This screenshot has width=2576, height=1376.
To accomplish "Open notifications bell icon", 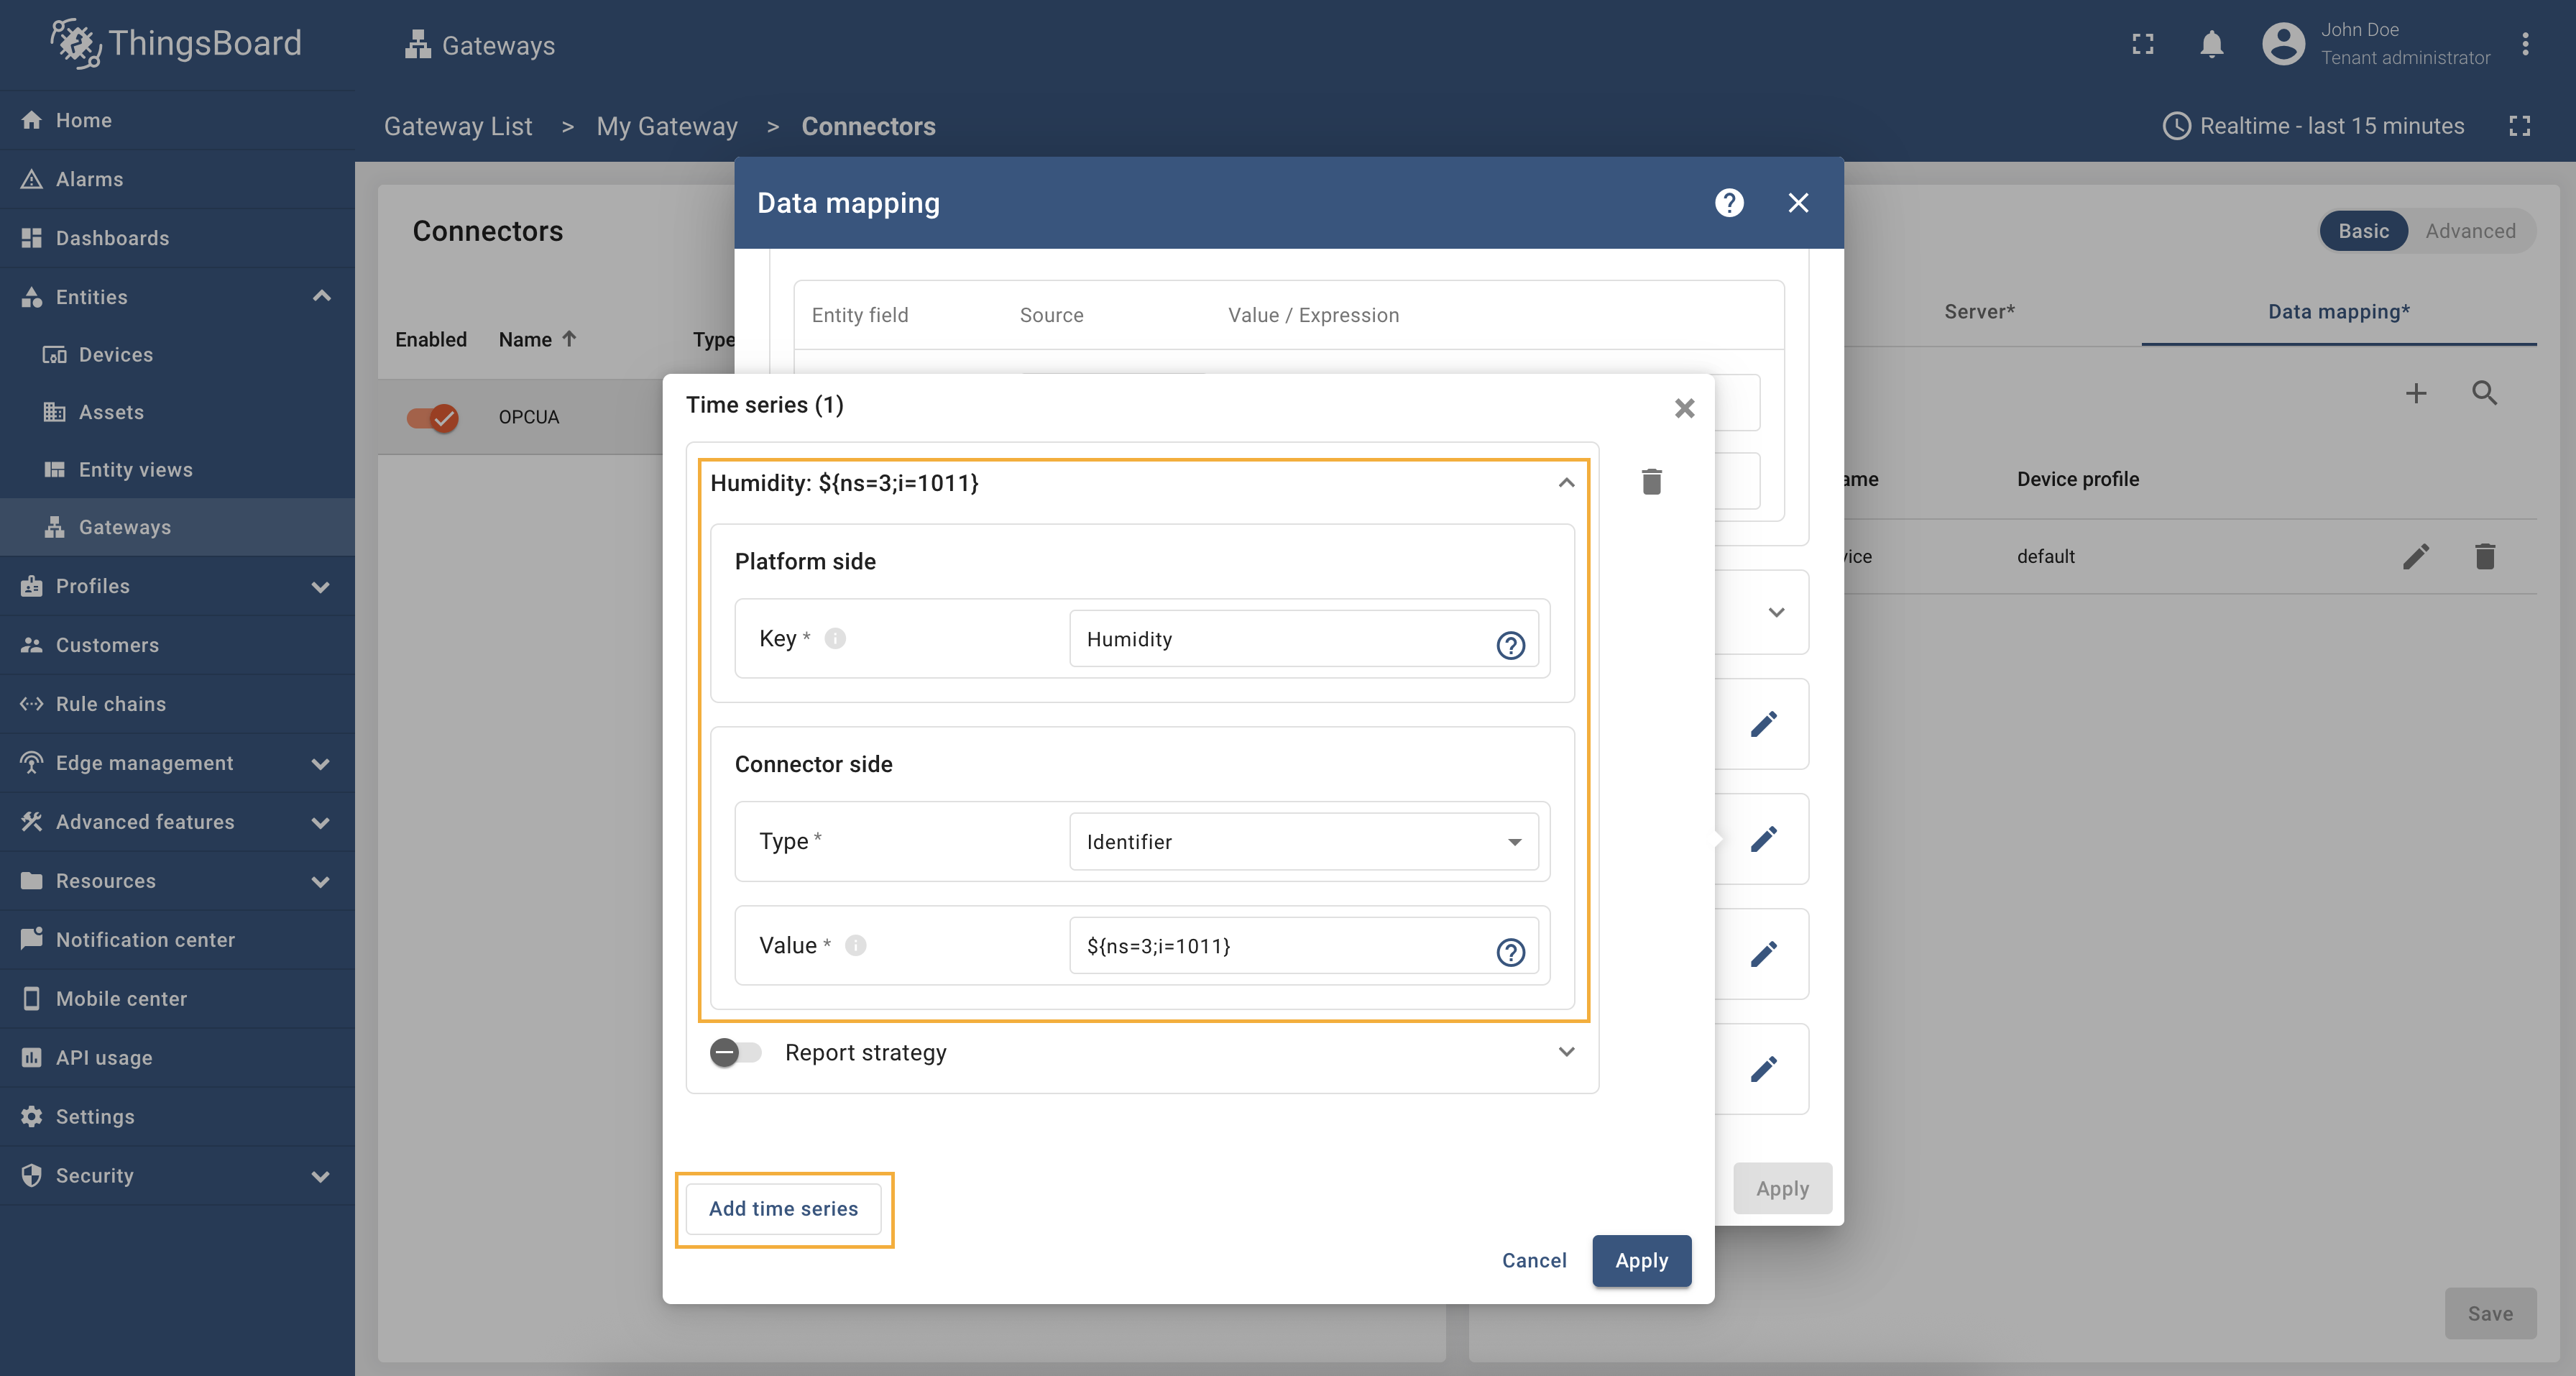I will point(2211,44).
